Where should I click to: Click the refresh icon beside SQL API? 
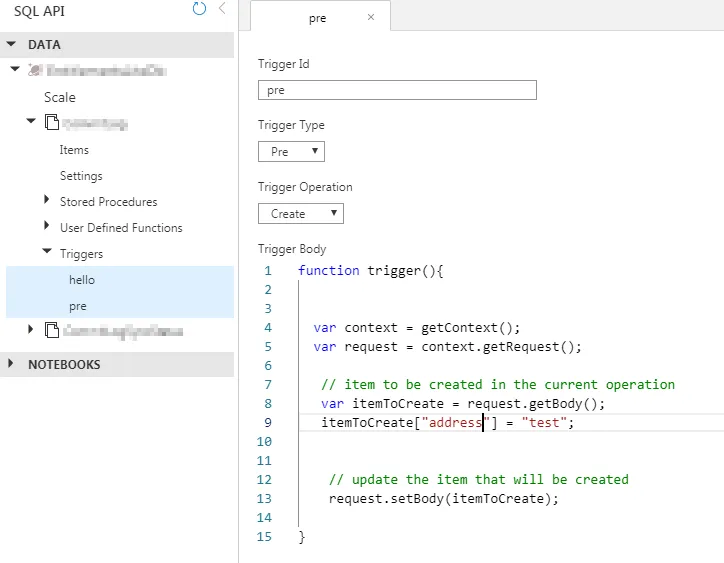[199, 9]
